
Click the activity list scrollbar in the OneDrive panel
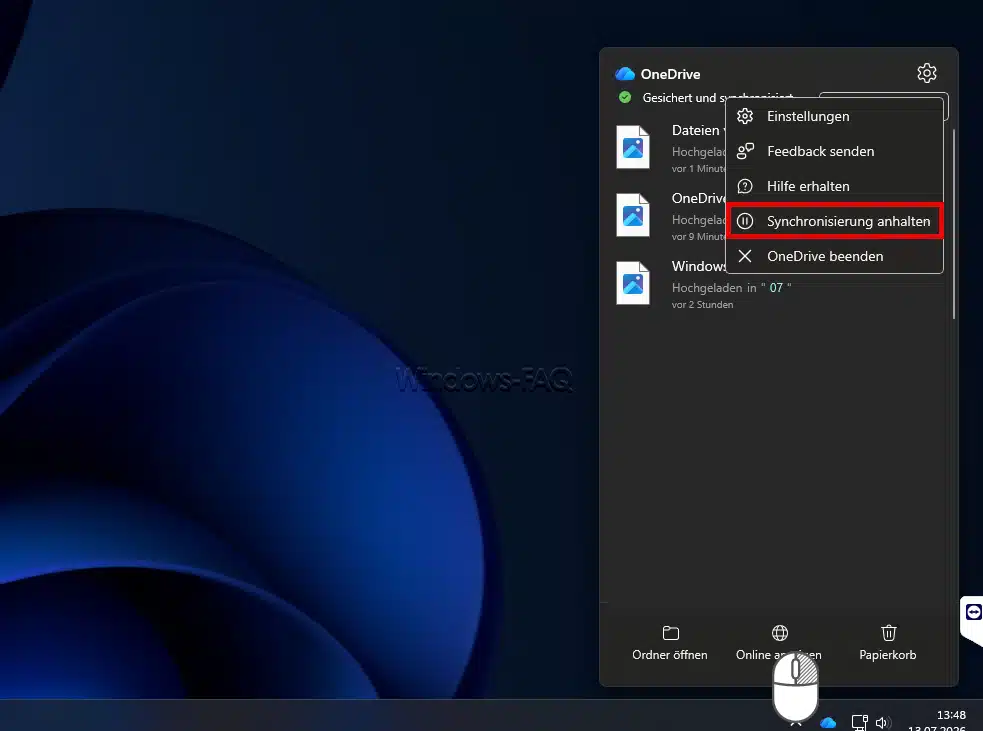[x=954, y=224]
